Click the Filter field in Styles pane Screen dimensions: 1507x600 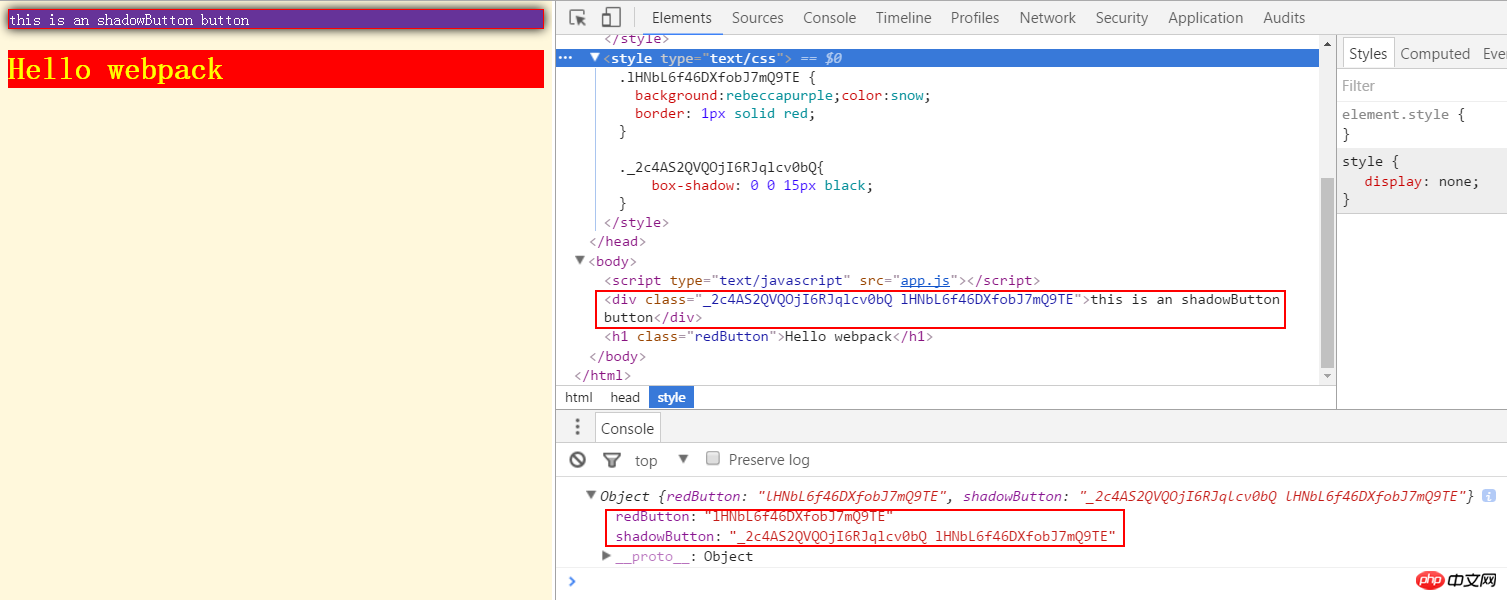[1420, 86]
